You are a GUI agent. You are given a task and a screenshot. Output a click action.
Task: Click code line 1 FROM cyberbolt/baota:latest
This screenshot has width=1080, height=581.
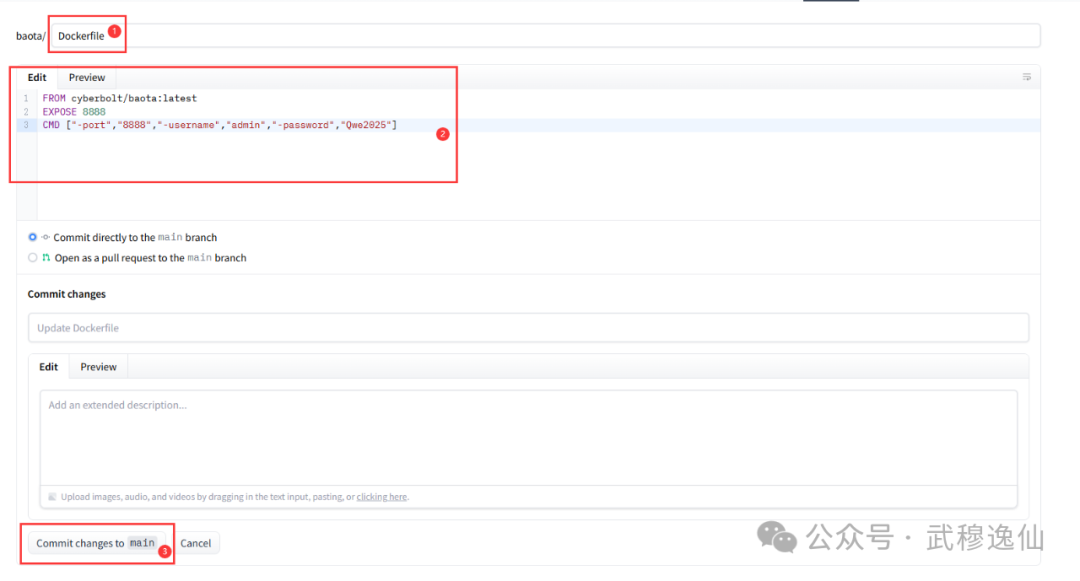click(120, 98)
